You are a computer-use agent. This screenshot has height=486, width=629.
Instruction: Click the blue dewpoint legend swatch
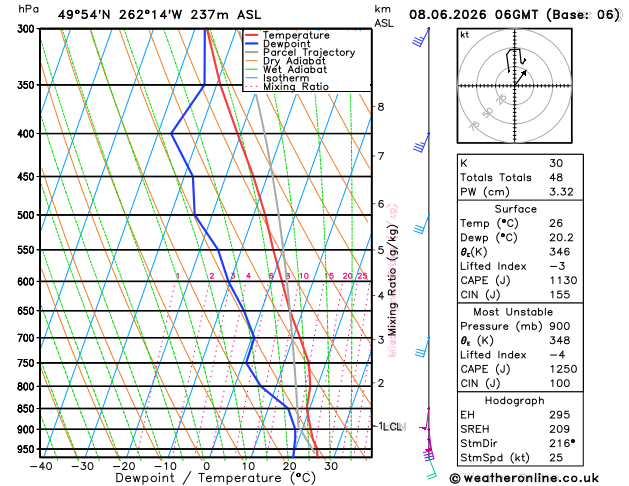(252, 43)
